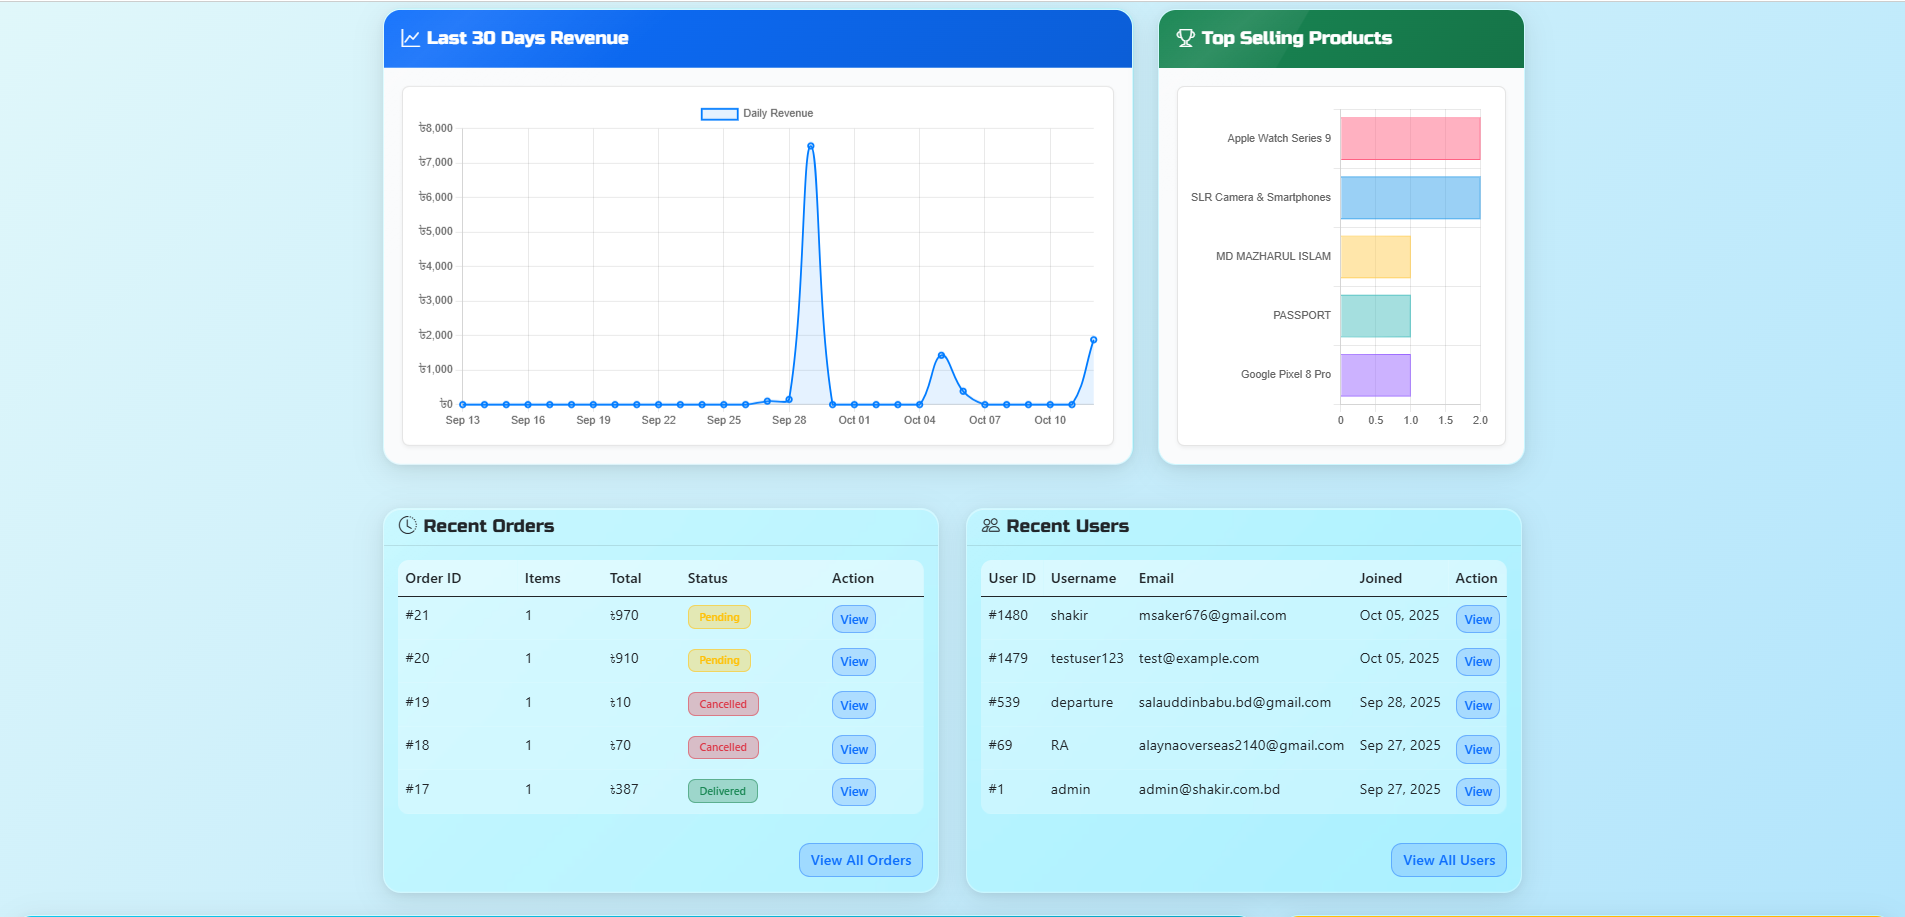This screenshot has width=1905, height=917.
Task: View order #21 details
Action: pyautogui.click(x=854, y=619)
